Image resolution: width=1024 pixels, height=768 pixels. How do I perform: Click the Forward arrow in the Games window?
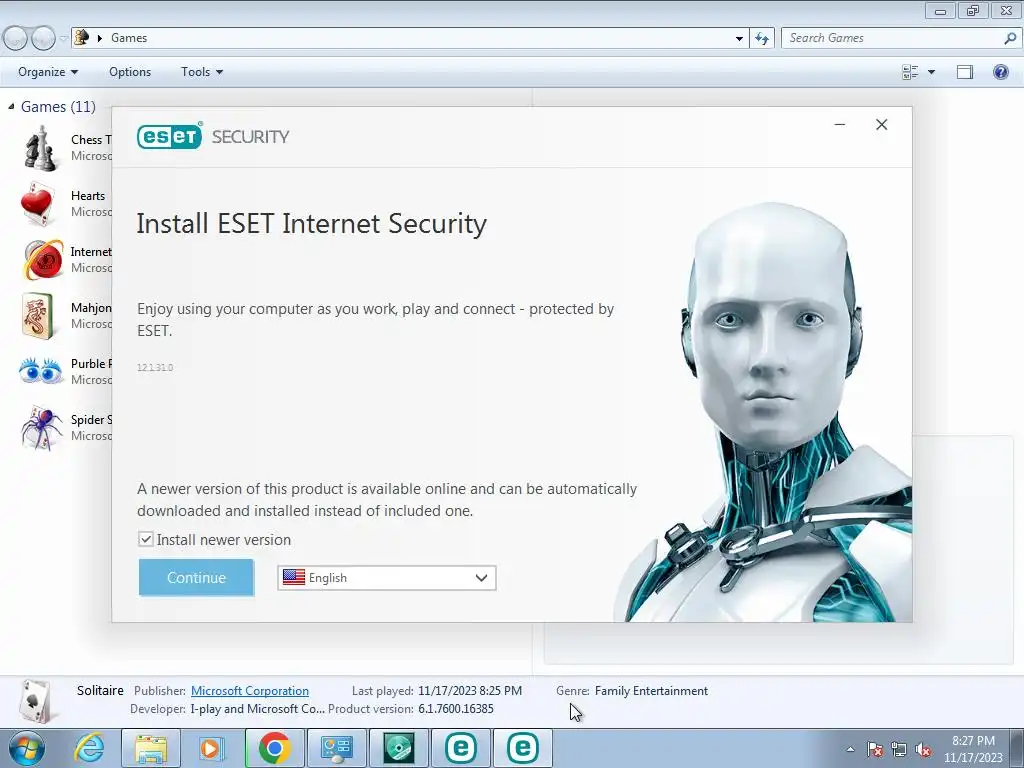tap(43, 39)
